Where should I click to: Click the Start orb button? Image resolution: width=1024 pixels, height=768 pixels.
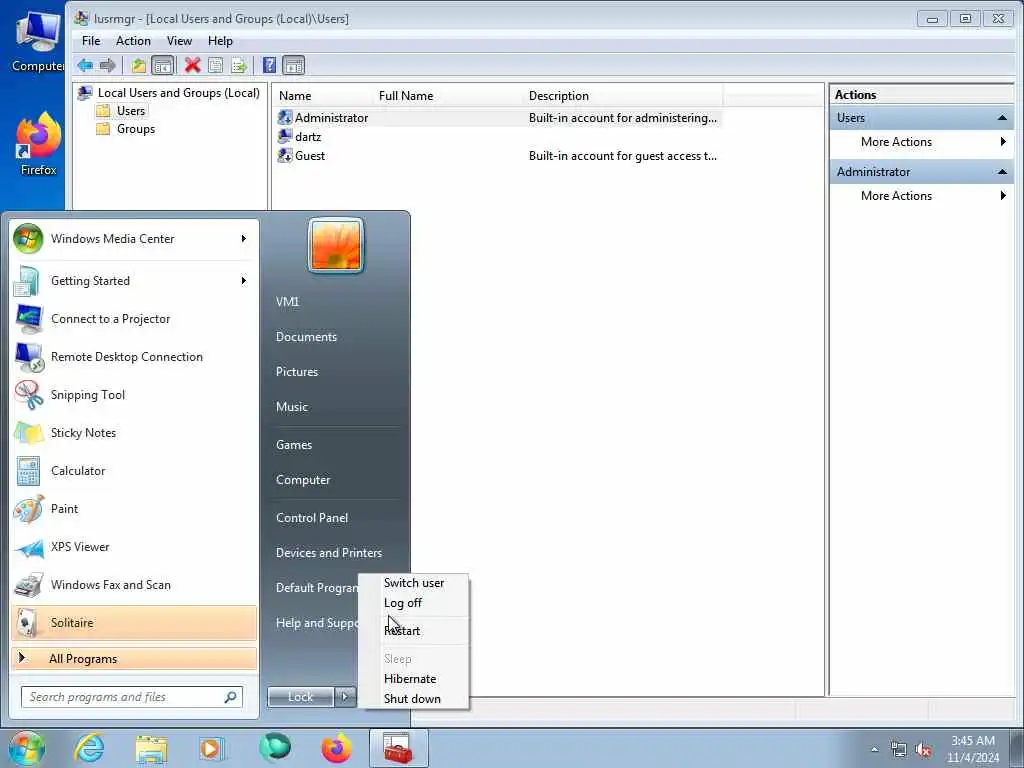pos(26,748)
